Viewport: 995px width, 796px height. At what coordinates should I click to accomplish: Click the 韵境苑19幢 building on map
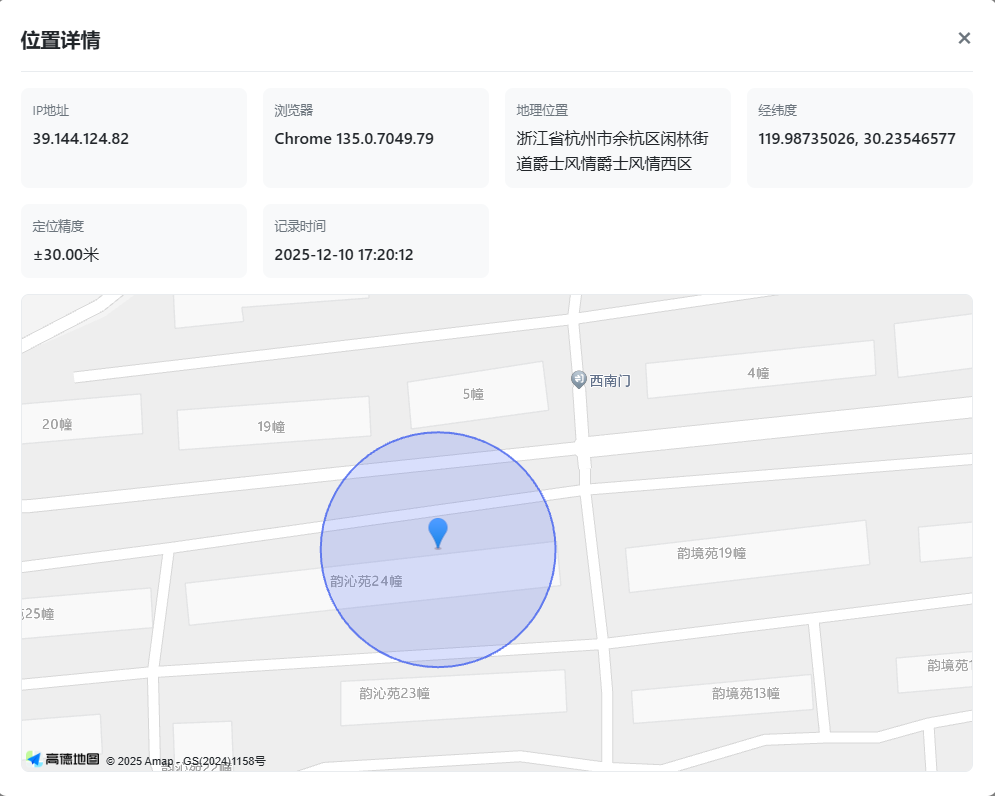tap(711, 553)
